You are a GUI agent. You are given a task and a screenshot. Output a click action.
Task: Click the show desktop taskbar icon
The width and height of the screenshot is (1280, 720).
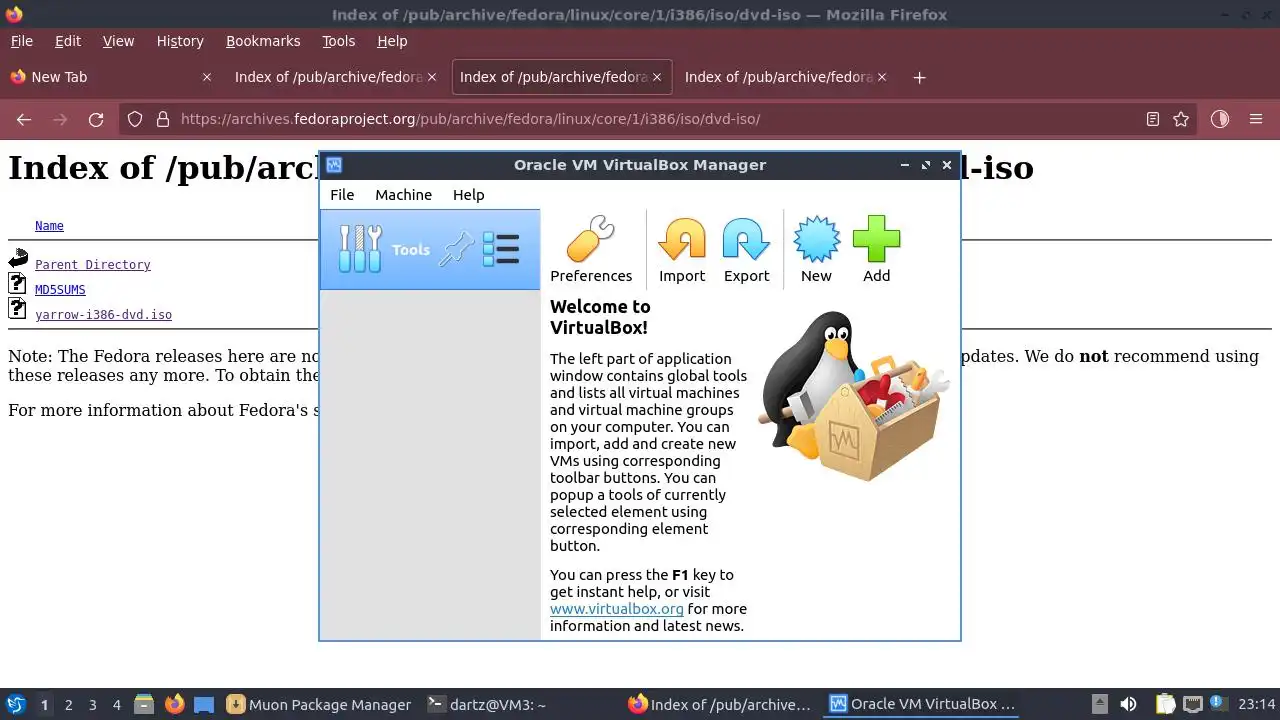(x=204, y=704)
